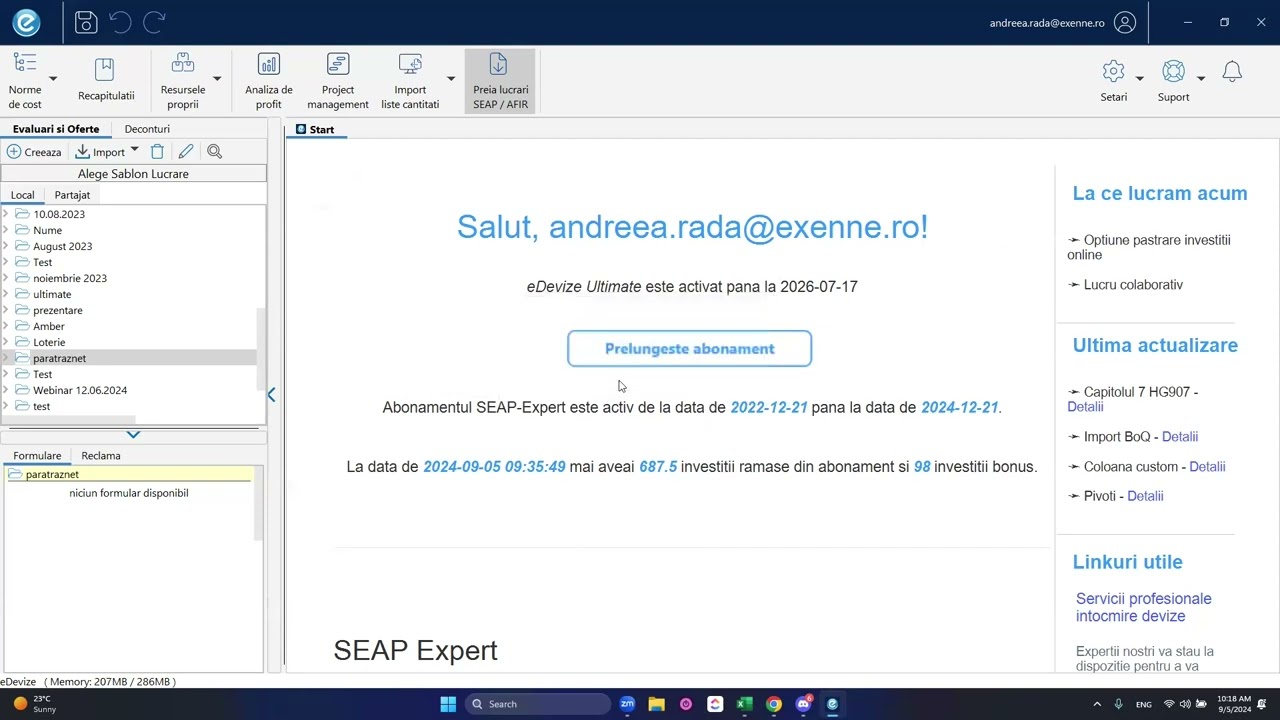Click the Import button
Viewport: 1280px width, 720px height.
[x=100, y=152]
